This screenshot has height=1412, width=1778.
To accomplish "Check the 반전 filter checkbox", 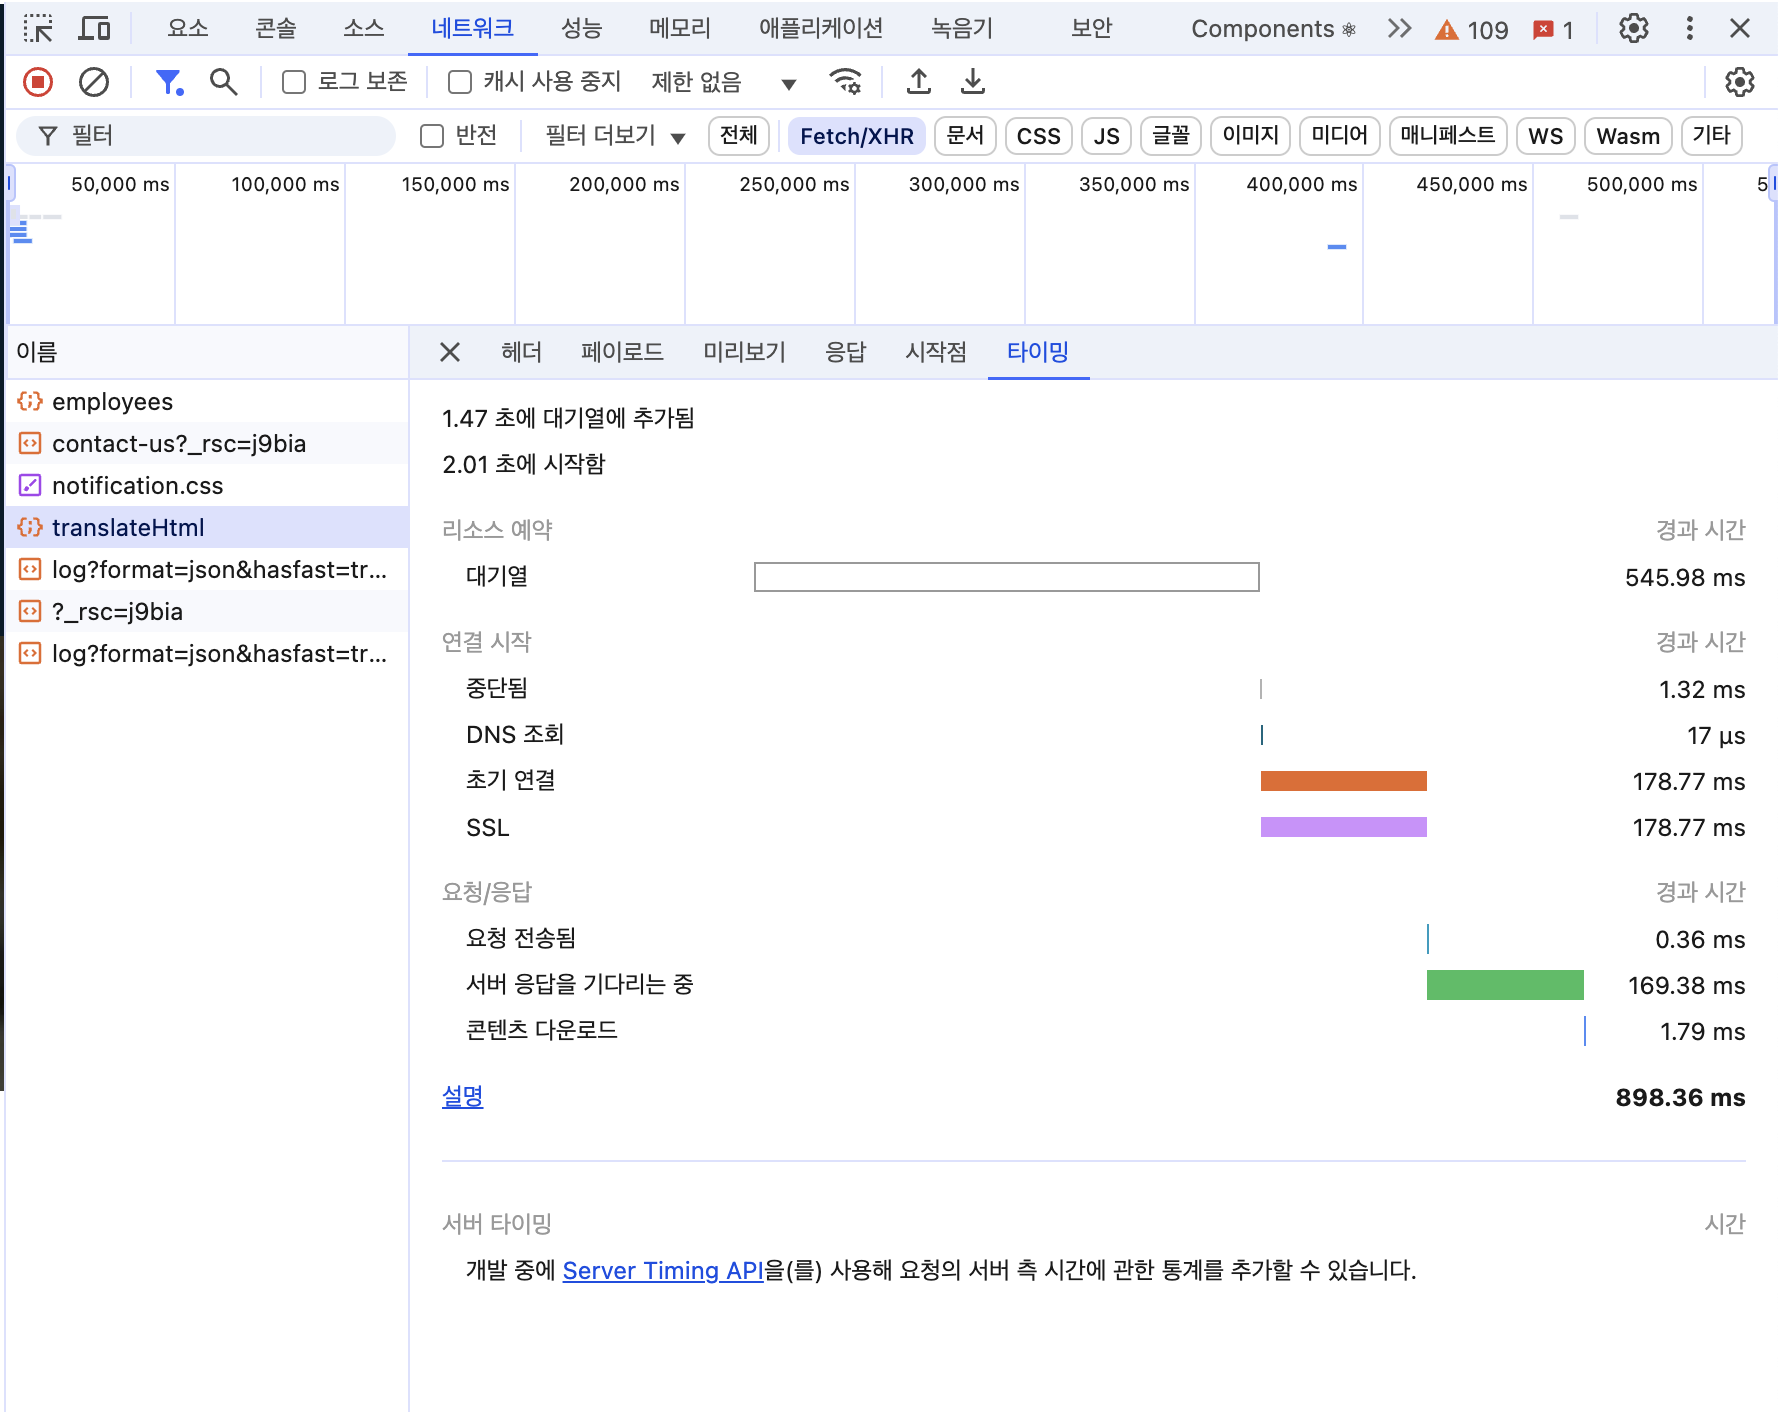I will click(x=432, y=136).
